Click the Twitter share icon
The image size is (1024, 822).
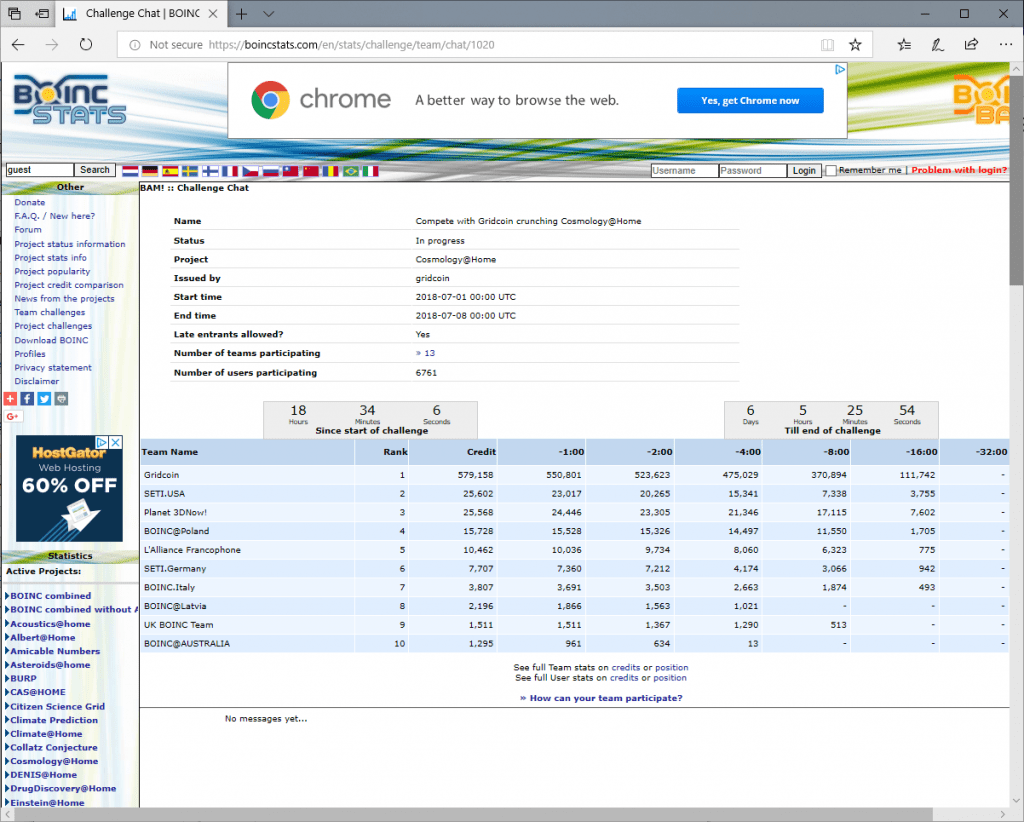click(x=44, y=398)
